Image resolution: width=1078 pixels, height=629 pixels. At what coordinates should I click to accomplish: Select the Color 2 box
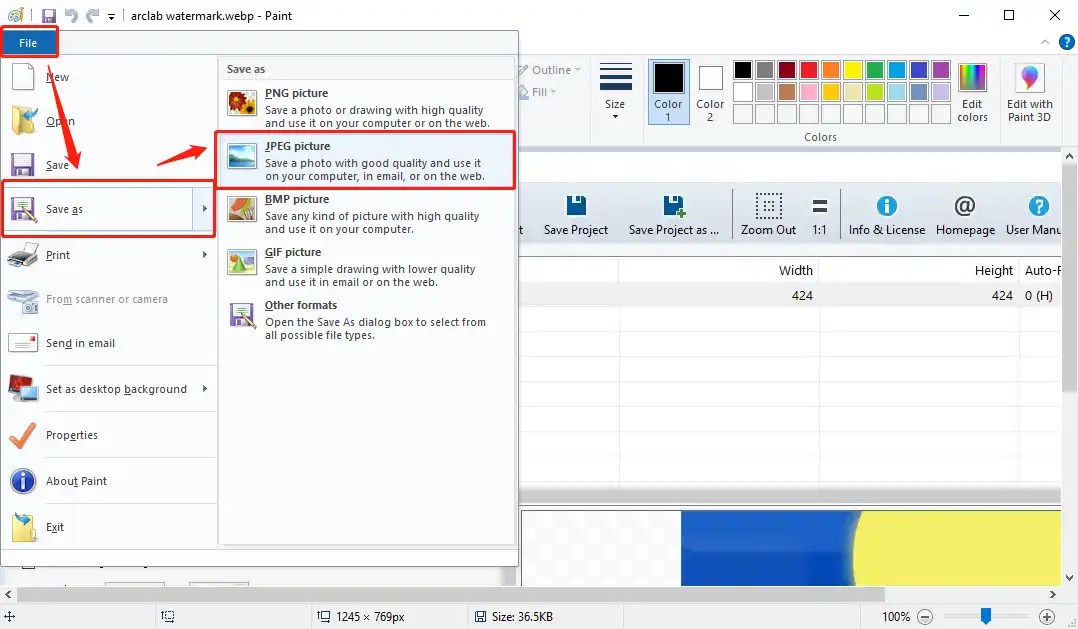coord(710,92)
